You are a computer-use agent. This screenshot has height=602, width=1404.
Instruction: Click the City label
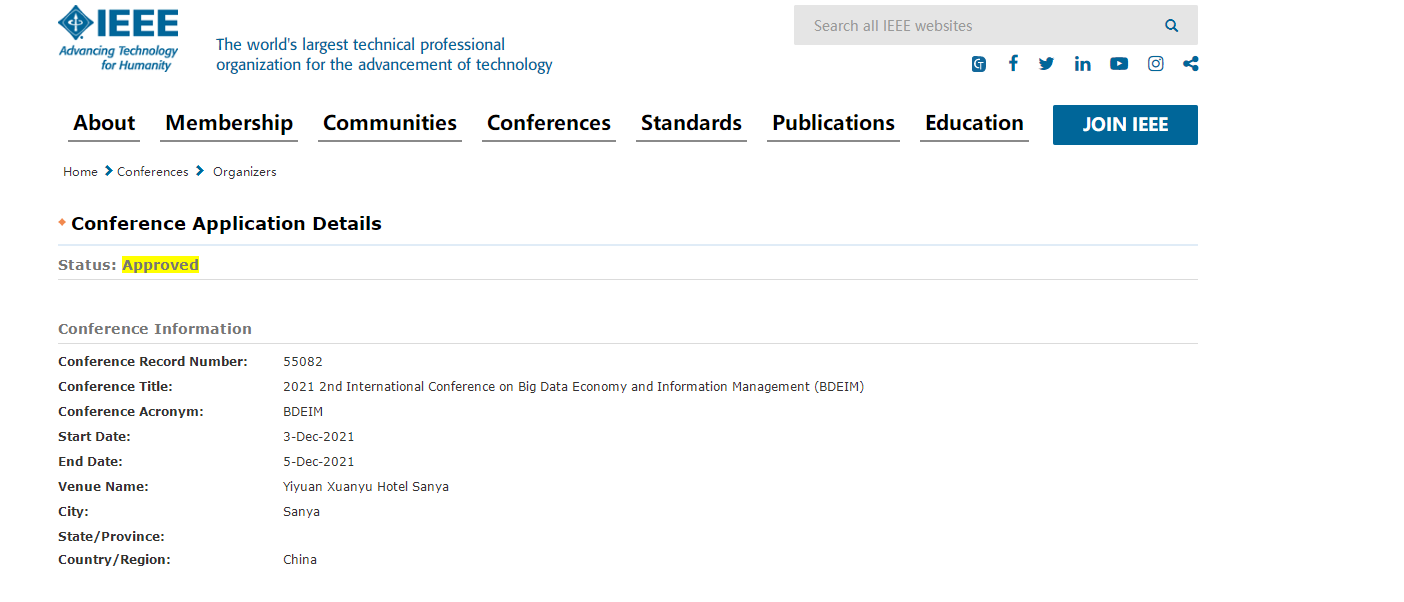tap(73, 512)
